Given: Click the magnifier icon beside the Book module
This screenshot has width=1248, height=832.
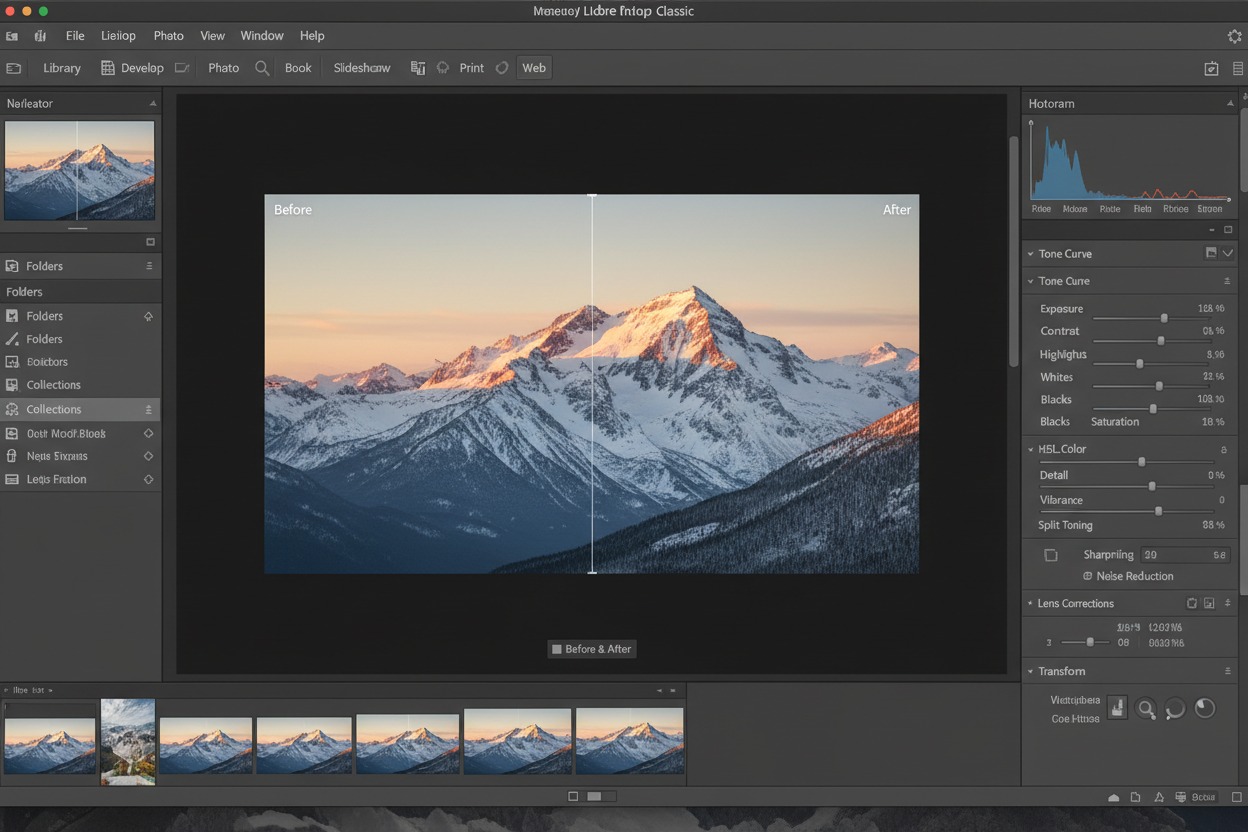Looking at the screenshot, I should [262, 68].
